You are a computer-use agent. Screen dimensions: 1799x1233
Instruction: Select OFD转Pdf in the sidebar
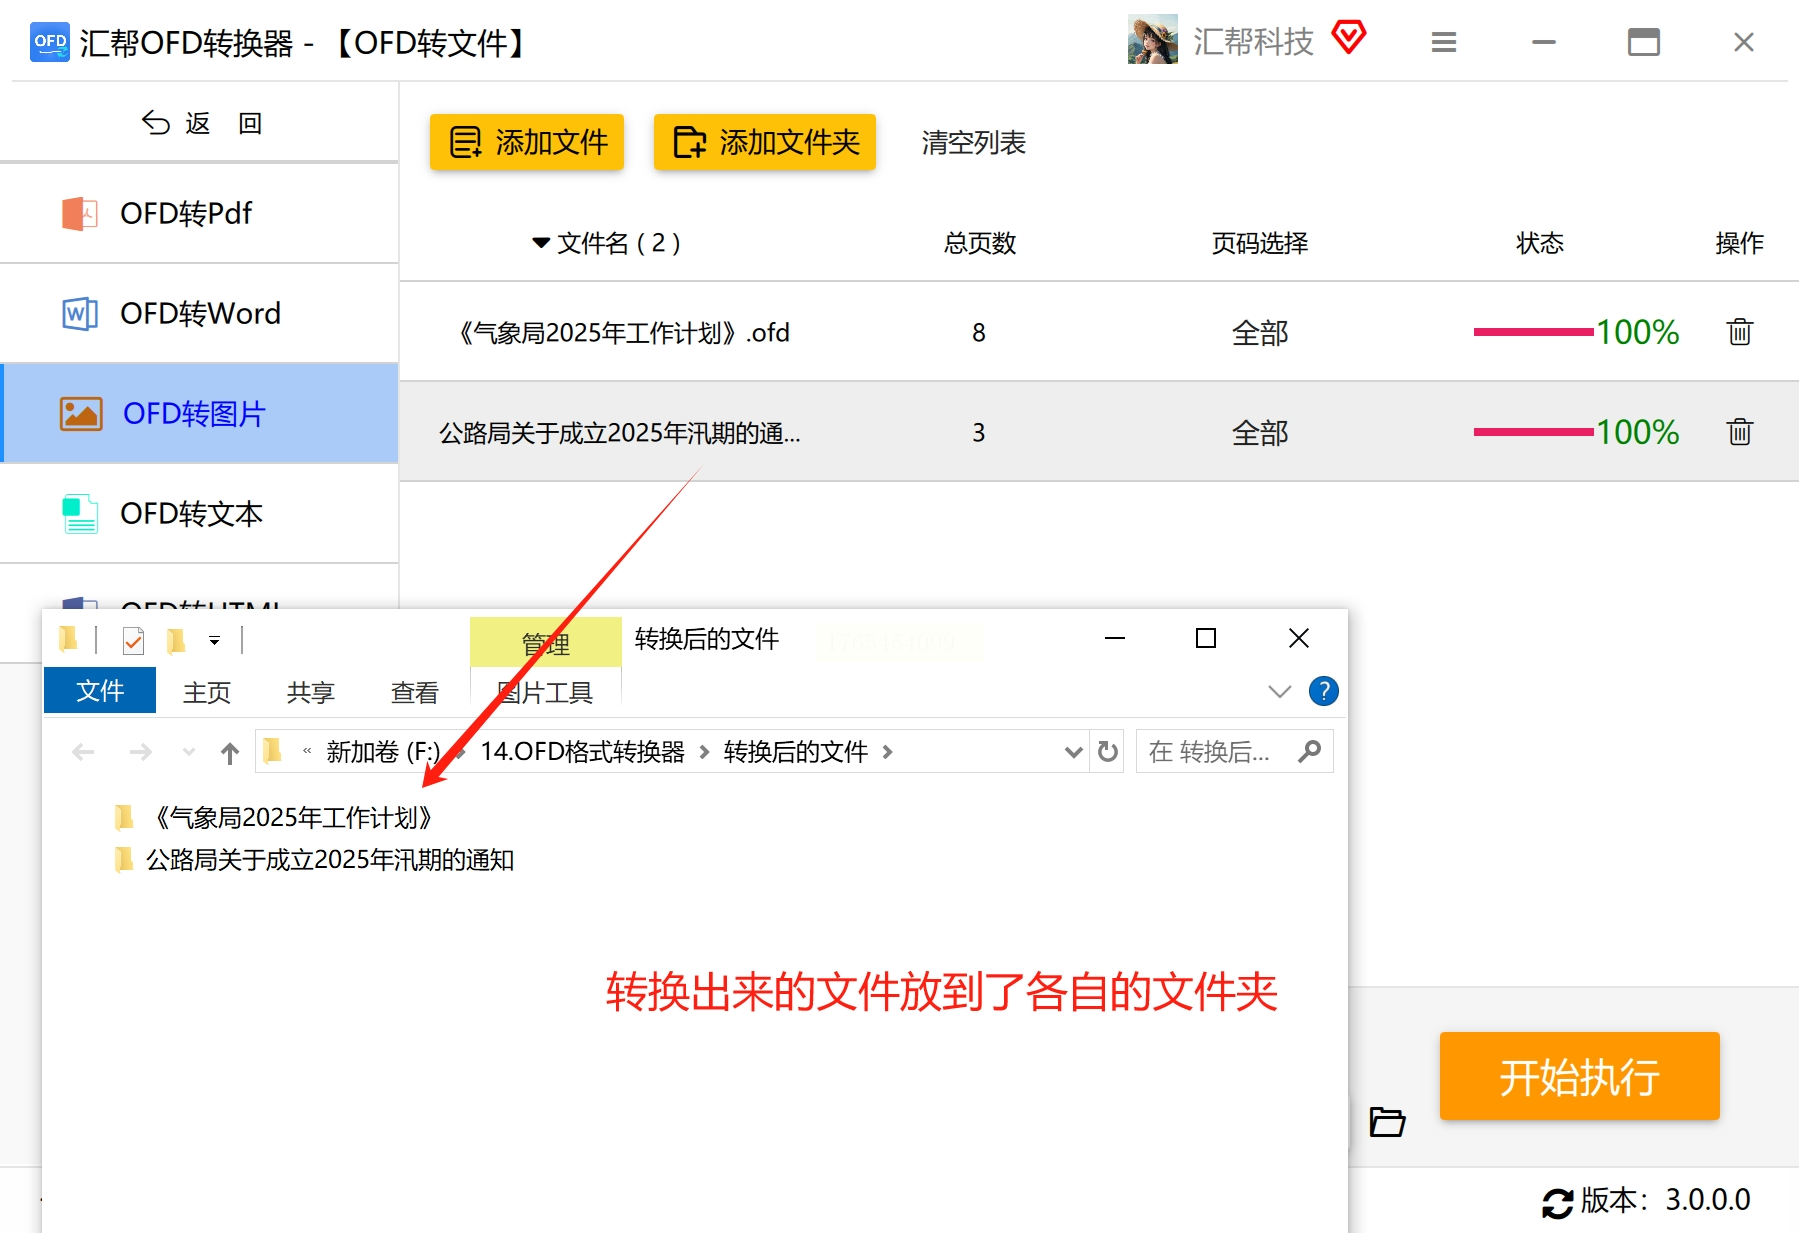tap(200, 213)
